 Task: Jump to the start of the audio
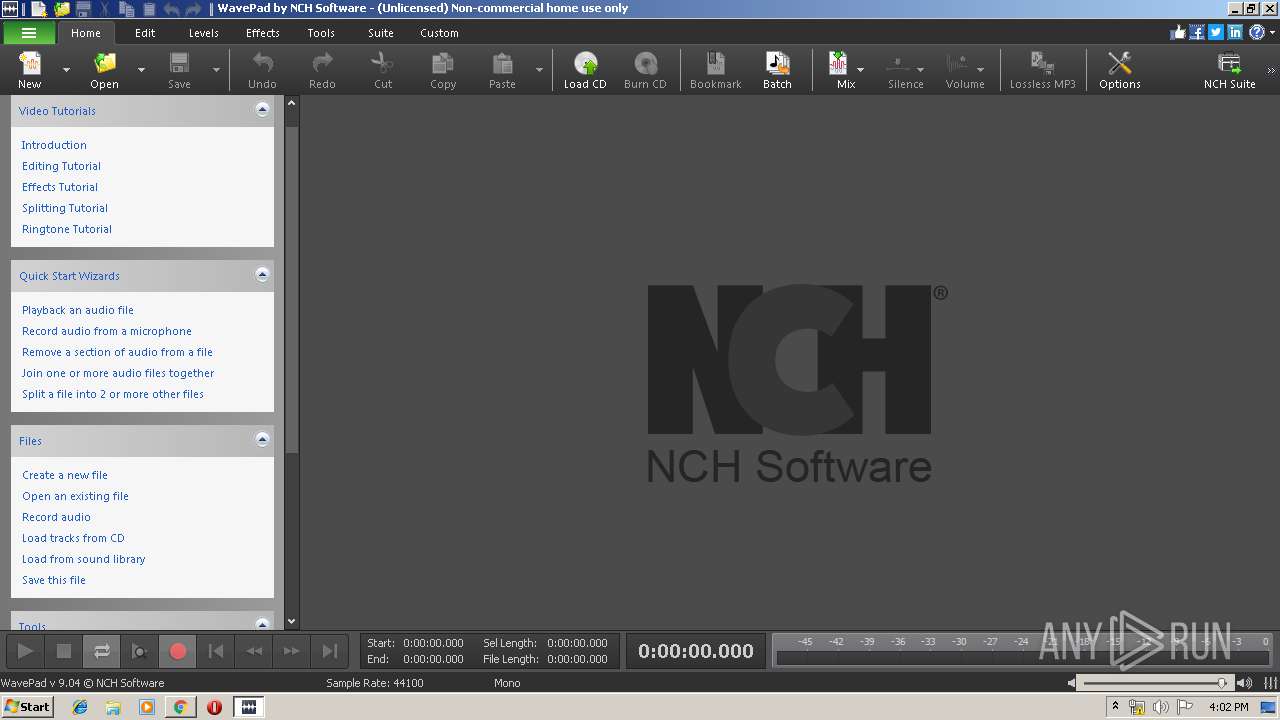tap(216, 651)
